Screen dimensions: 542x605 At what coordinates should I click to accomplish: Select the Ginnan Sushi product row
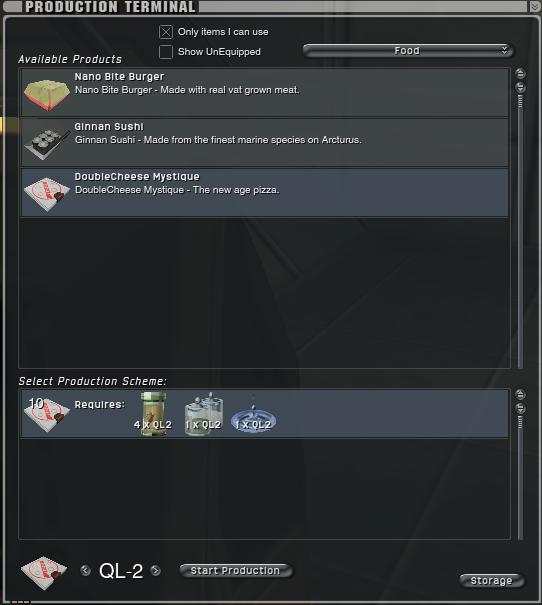265,142
